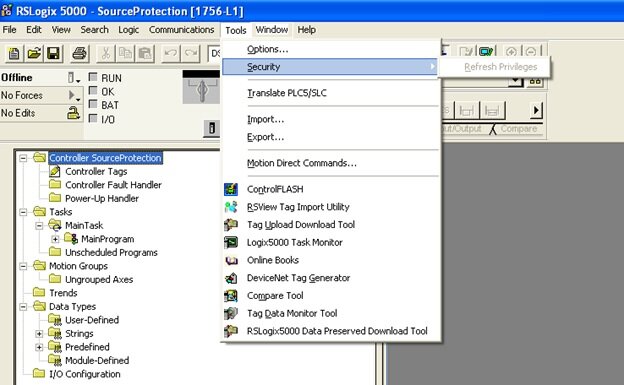The image size is (624, 385).
Task: Choose Export... from the Tools menu
Action: [330, 137]
